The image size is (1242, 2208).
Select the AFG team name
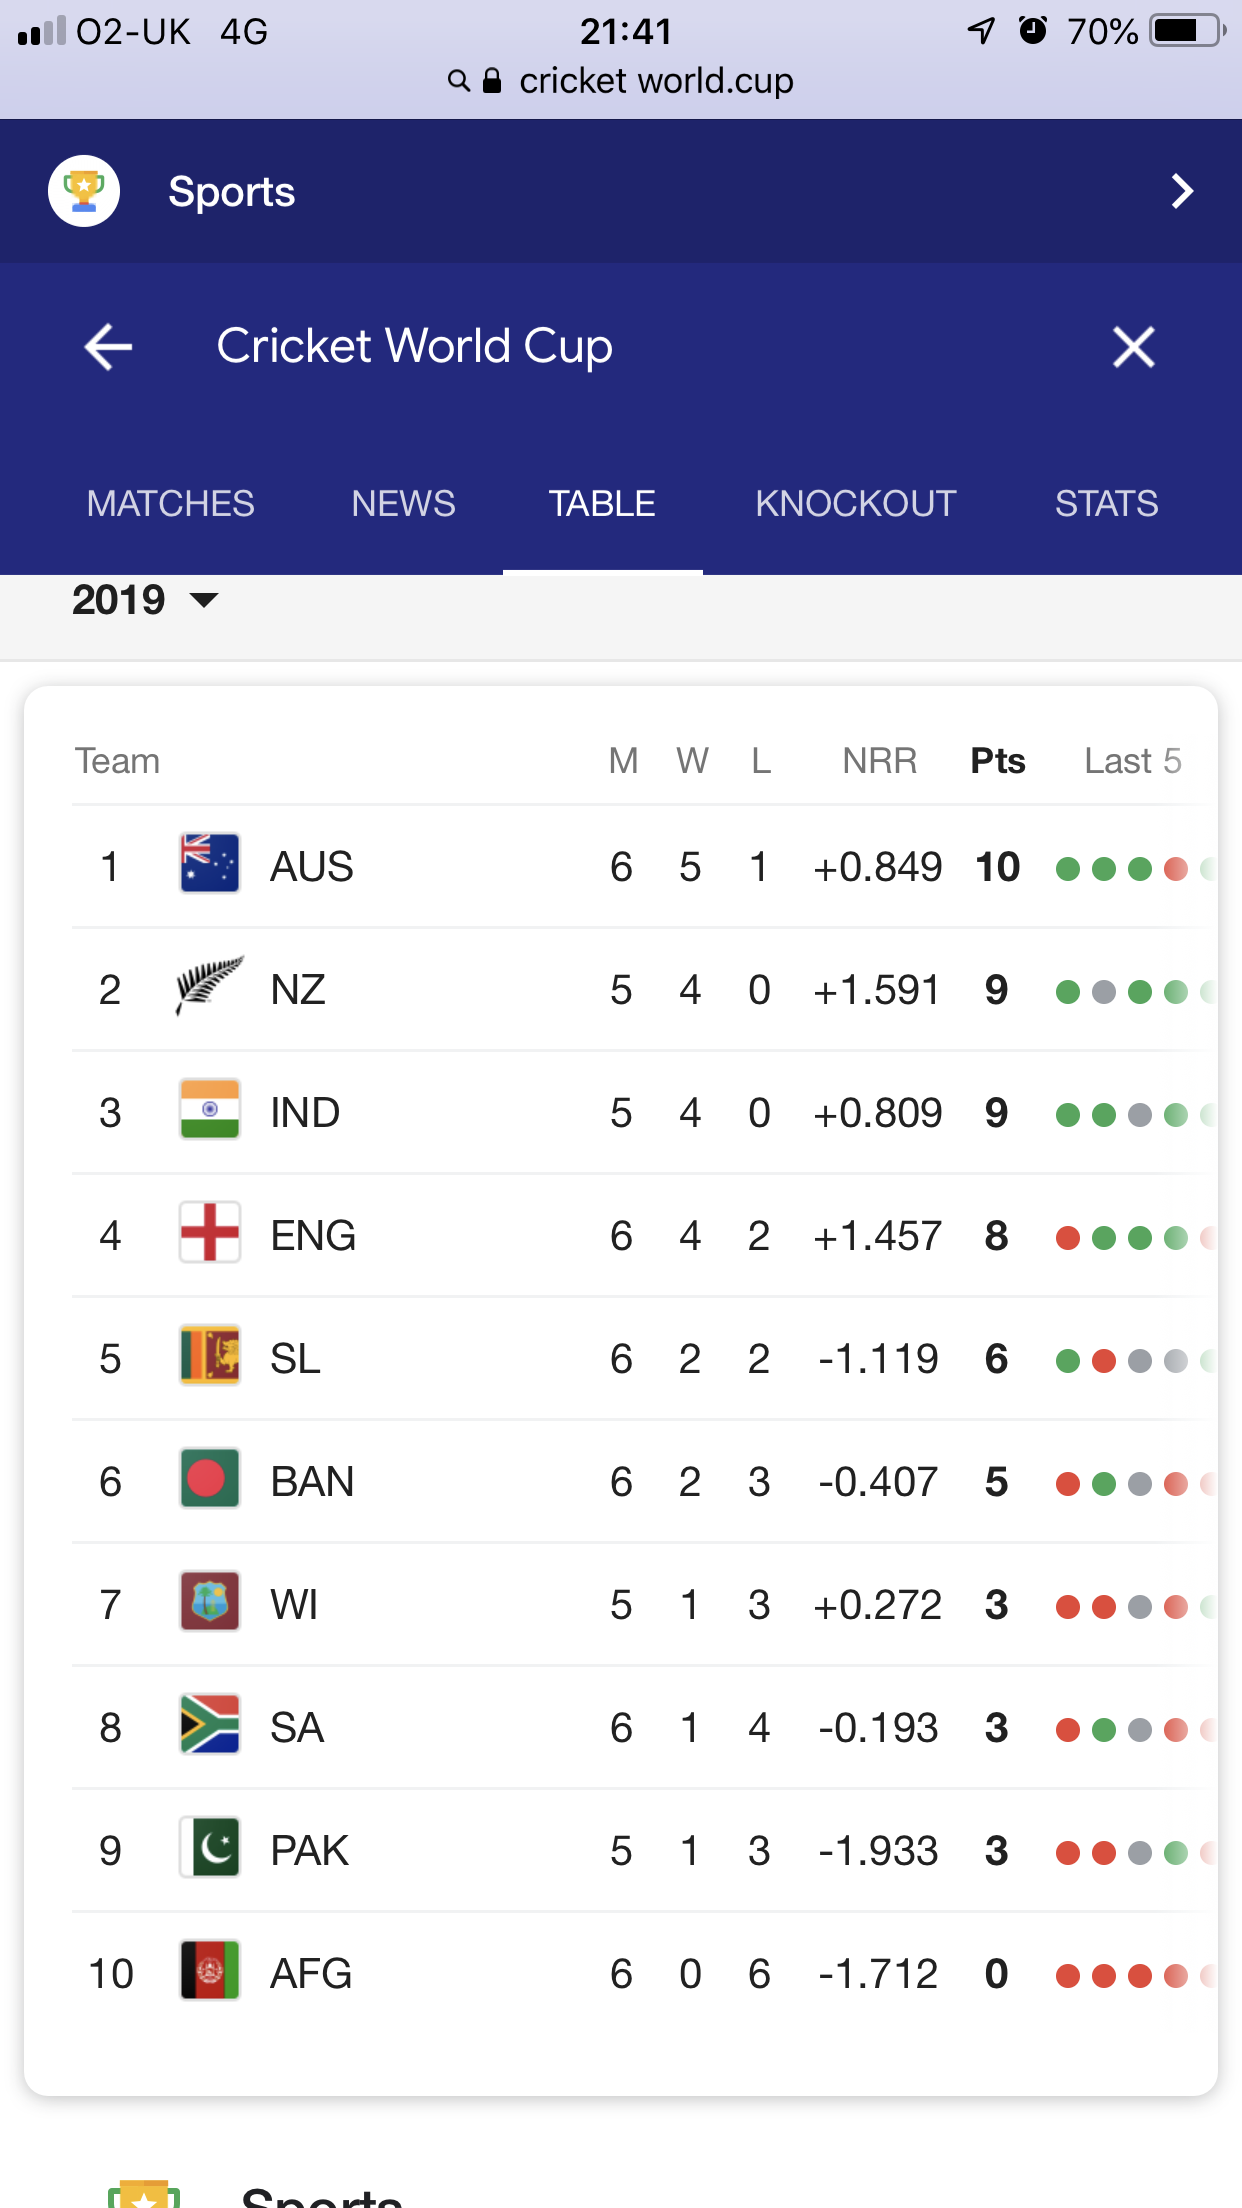311,1973
